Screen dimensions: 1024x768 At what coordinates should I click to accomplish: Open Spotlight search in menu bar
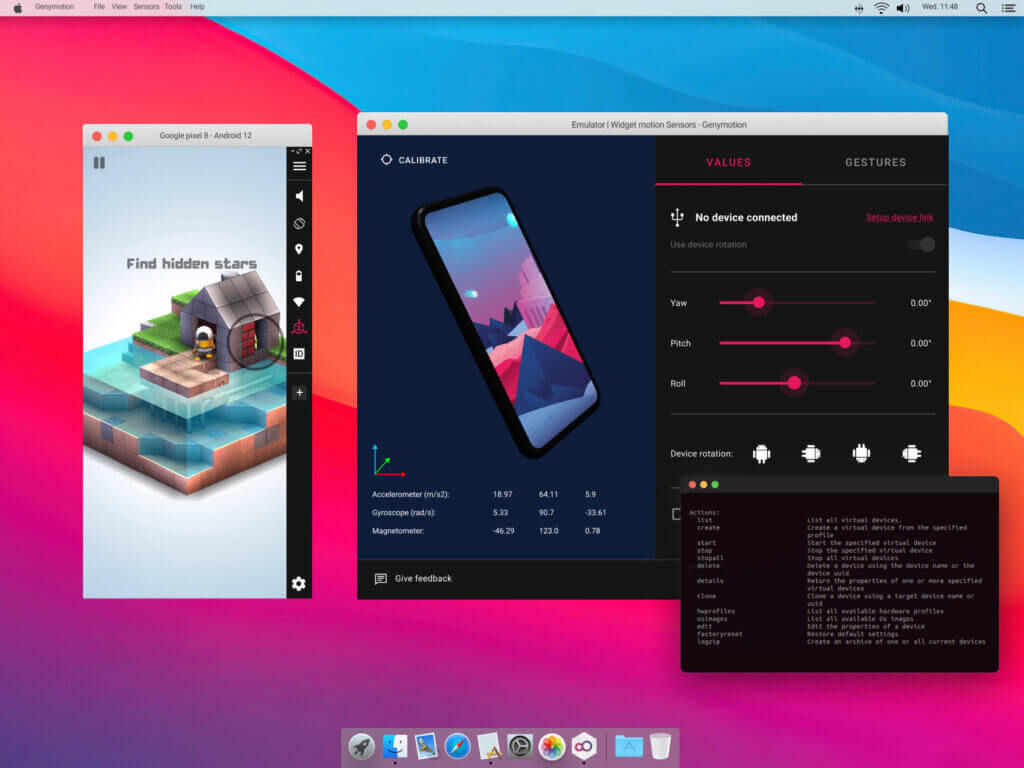[x=982, y=8]
